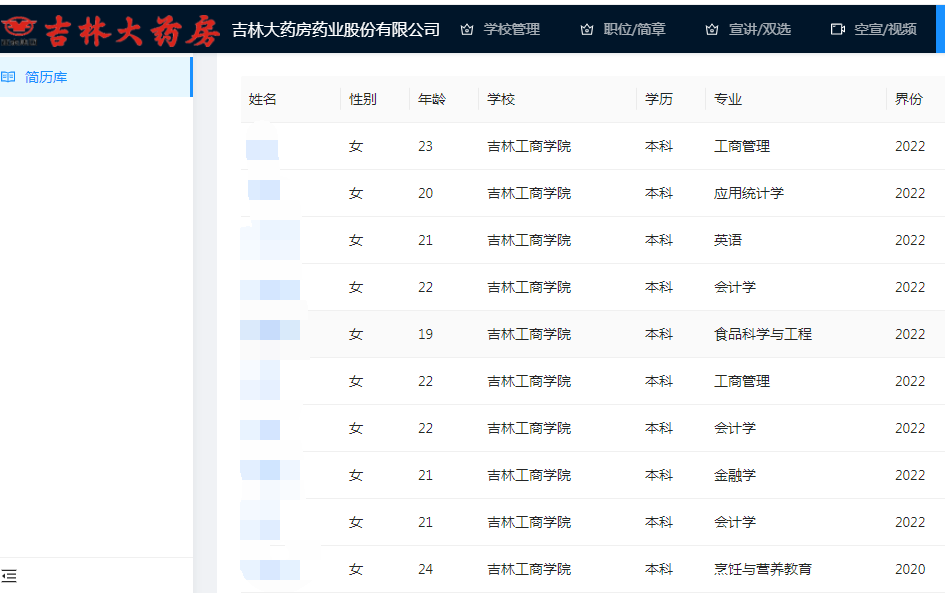Click the 年龄 column header

point(432,99)
